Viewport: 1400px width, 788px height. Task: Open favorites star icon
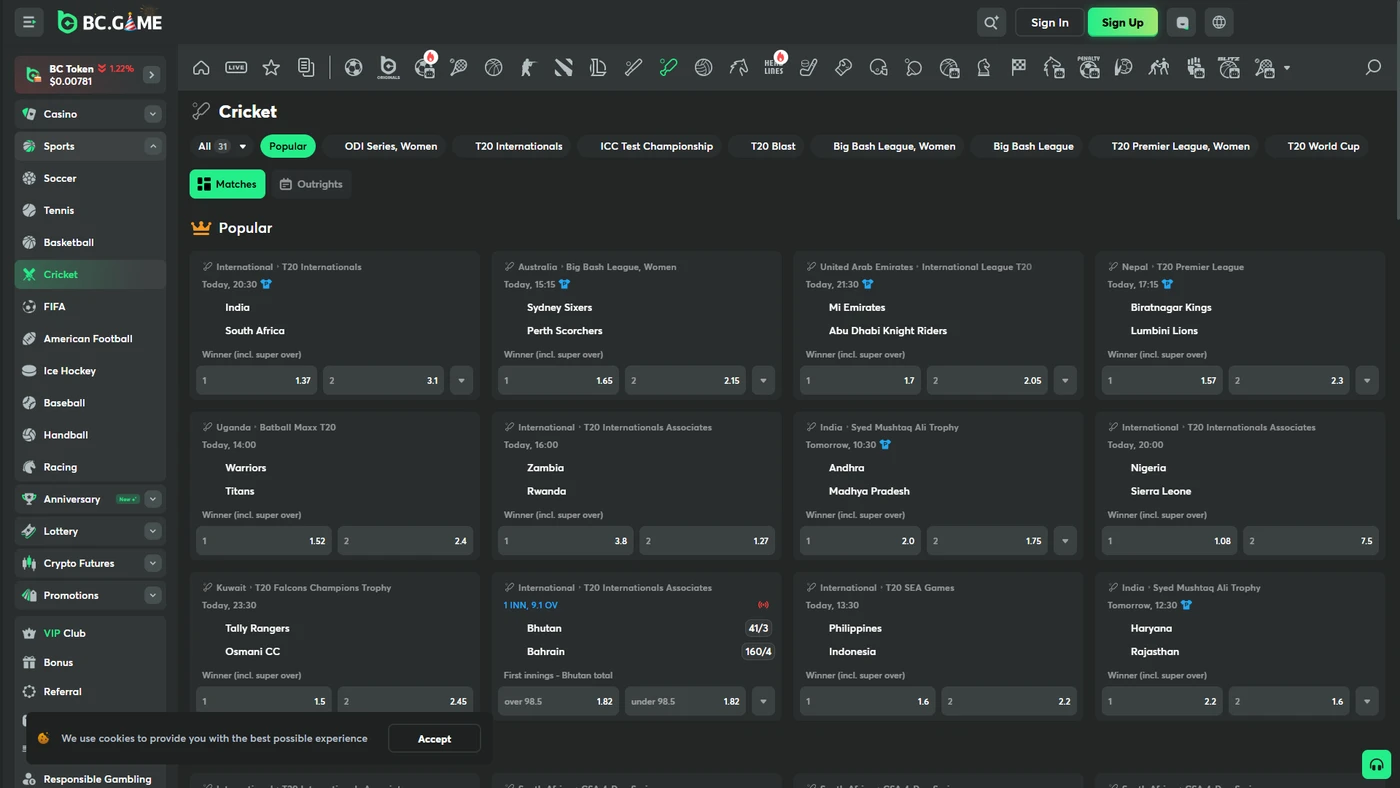pyautogui.click(x=271, y=68)
